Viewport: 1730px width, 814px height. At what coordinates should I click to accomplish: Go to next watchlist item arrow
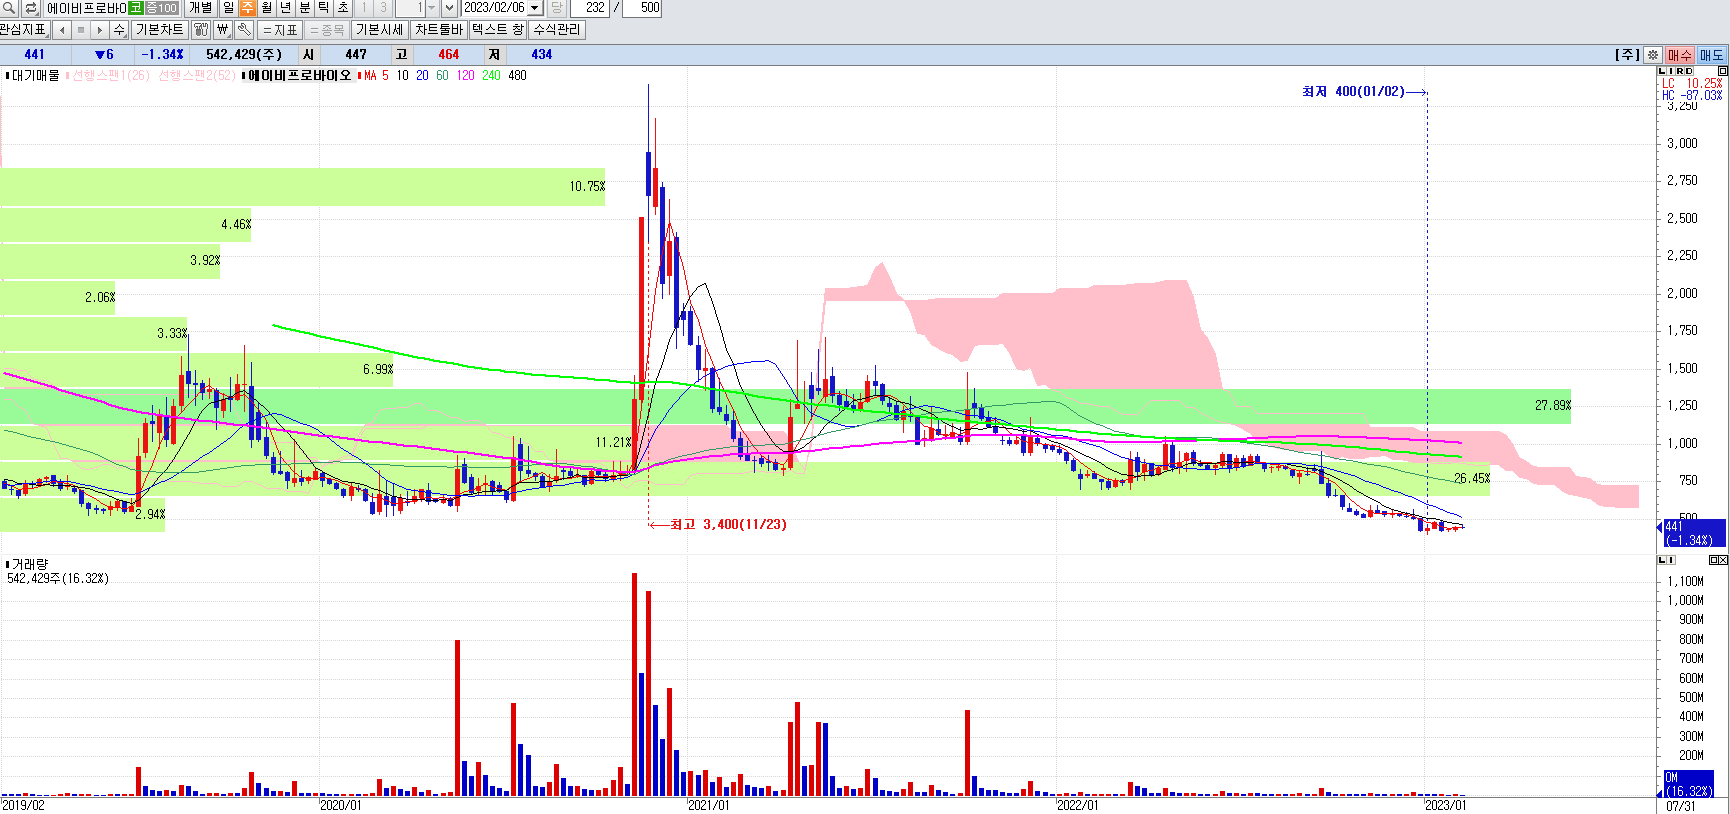click(x=99, y=30)
